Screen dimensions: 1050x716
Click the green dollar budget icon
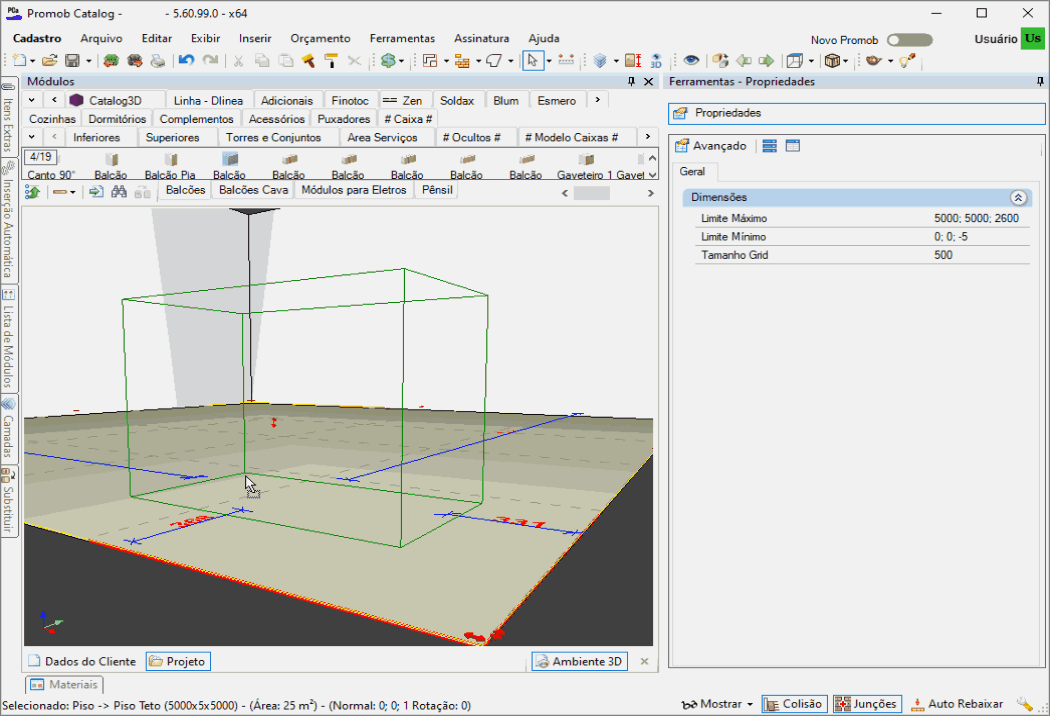tap(388, 61)
